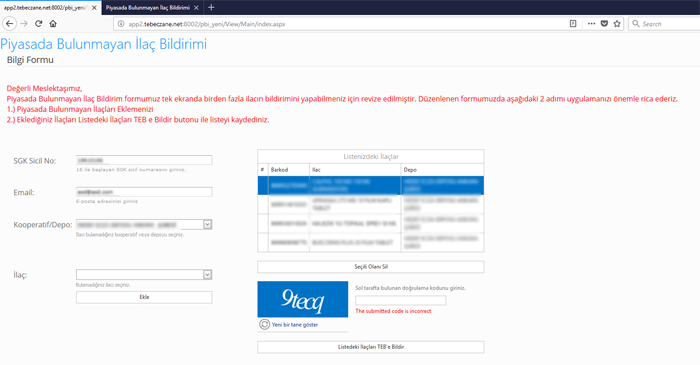This screenshot has width=700, height=365.
Task: Submit with Listedeki İlaçları TEB'e Bildir
Action: point(371,347)
